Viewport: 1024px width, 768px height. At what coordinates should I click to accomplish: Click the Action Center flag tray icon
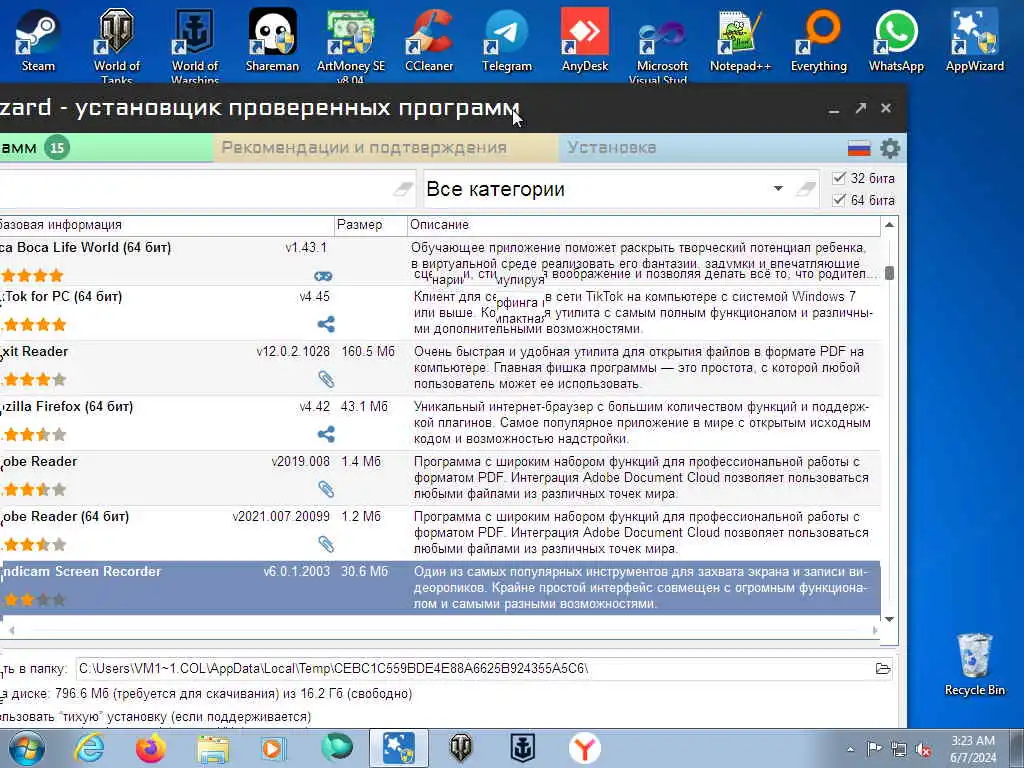(x=874, y=749)
